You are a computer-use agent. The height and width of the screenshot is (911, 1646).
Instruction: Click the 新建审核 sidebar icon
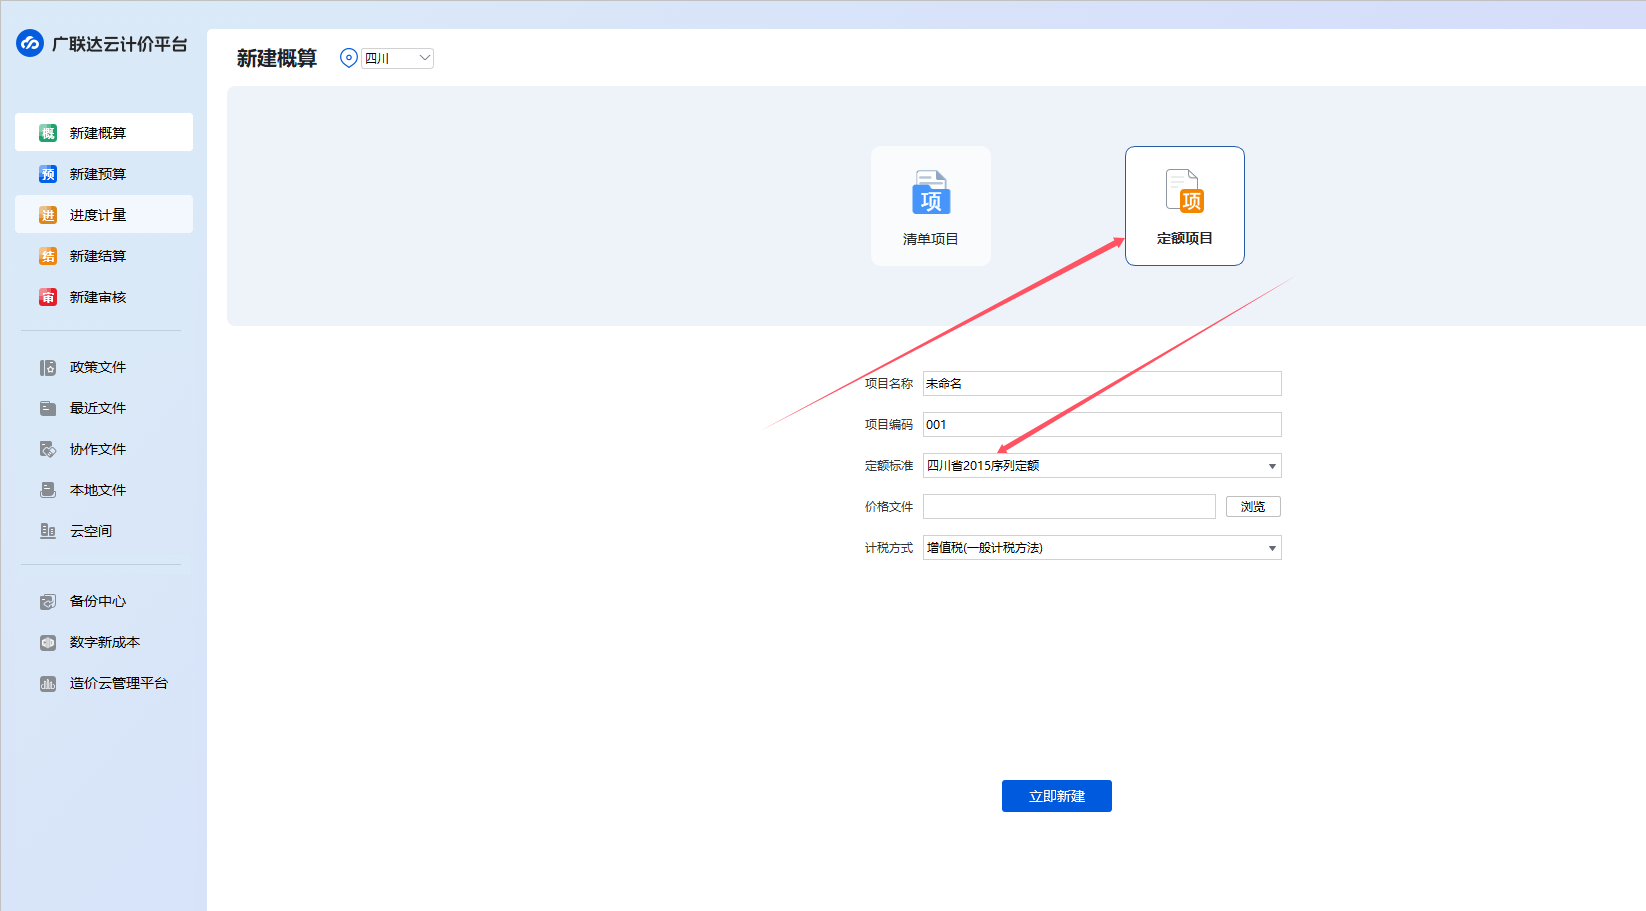click(48, 297)
